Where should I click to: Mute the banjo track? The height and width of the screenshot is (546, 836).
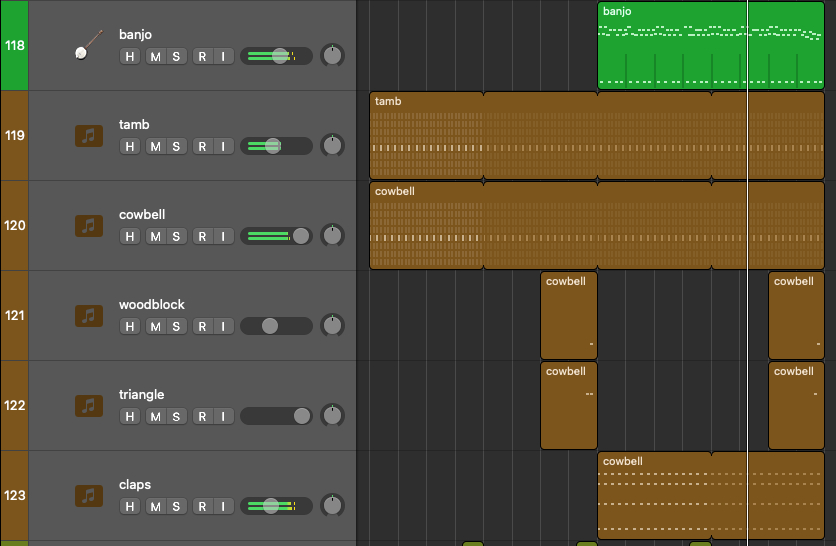pos(155,56)
